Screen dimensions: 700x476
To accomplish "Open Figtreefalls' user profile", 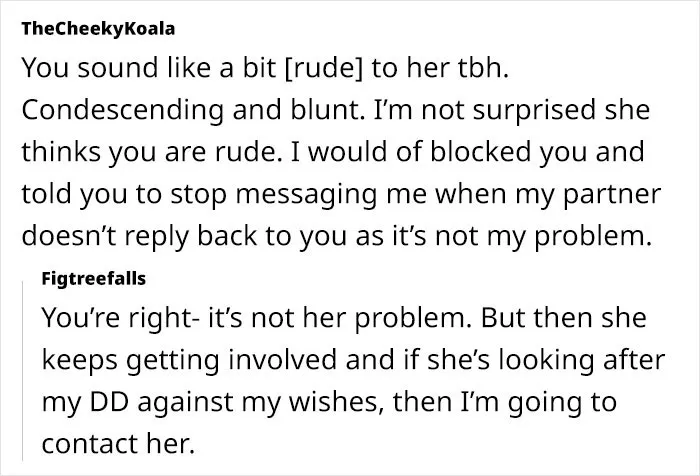I will 94,279.
